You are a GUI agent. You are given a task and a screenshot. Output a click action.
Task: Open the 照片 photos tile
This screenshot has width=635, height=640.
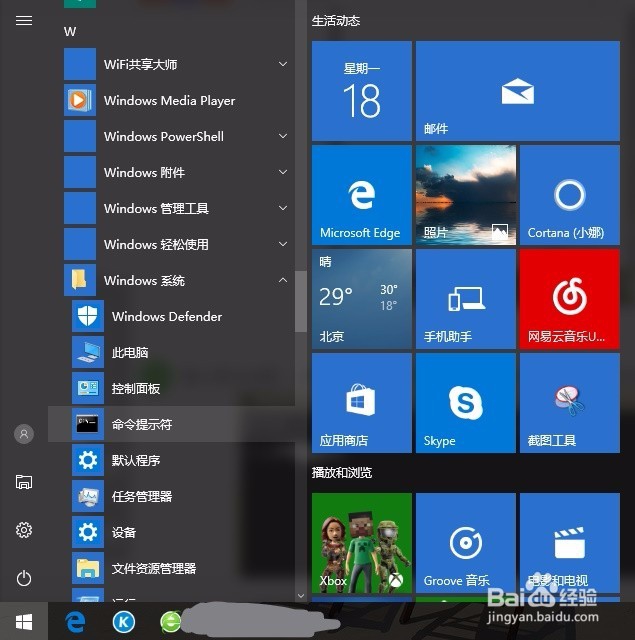click(466, 195)
